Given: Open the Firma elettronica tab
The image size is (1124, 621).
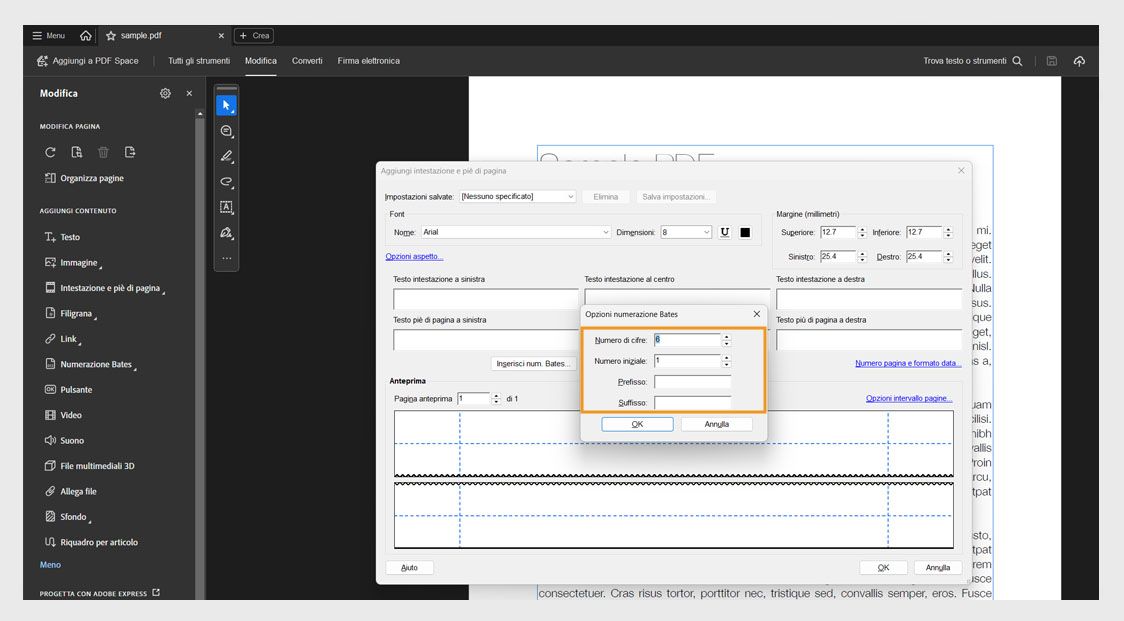Looking at the screenshot, I should pyautogui.click(x=368, y=61).
